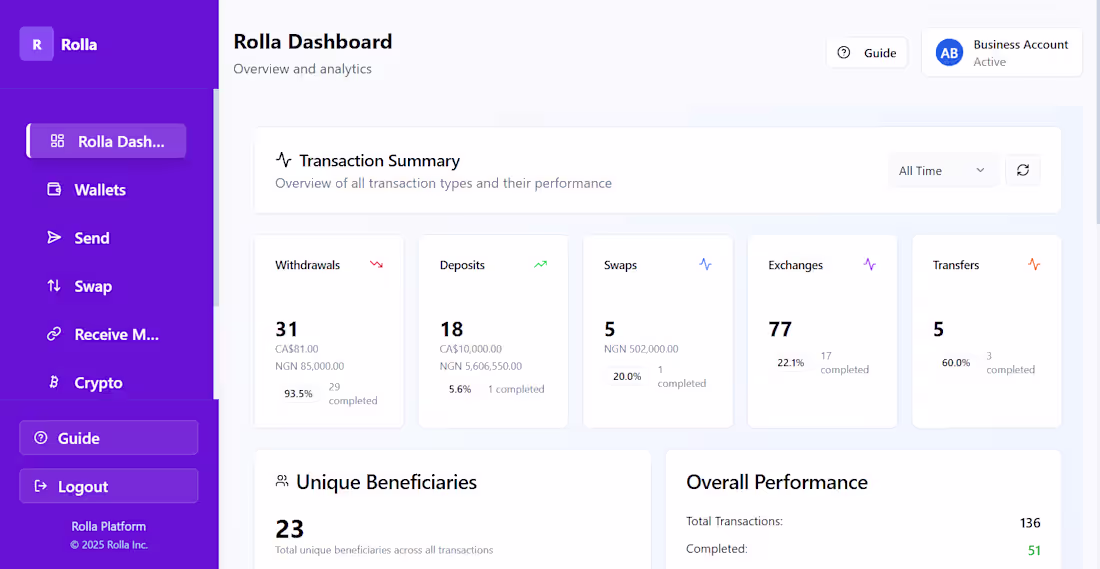Click the Exchanges 22.1% badge

click(x=791, y=363)
